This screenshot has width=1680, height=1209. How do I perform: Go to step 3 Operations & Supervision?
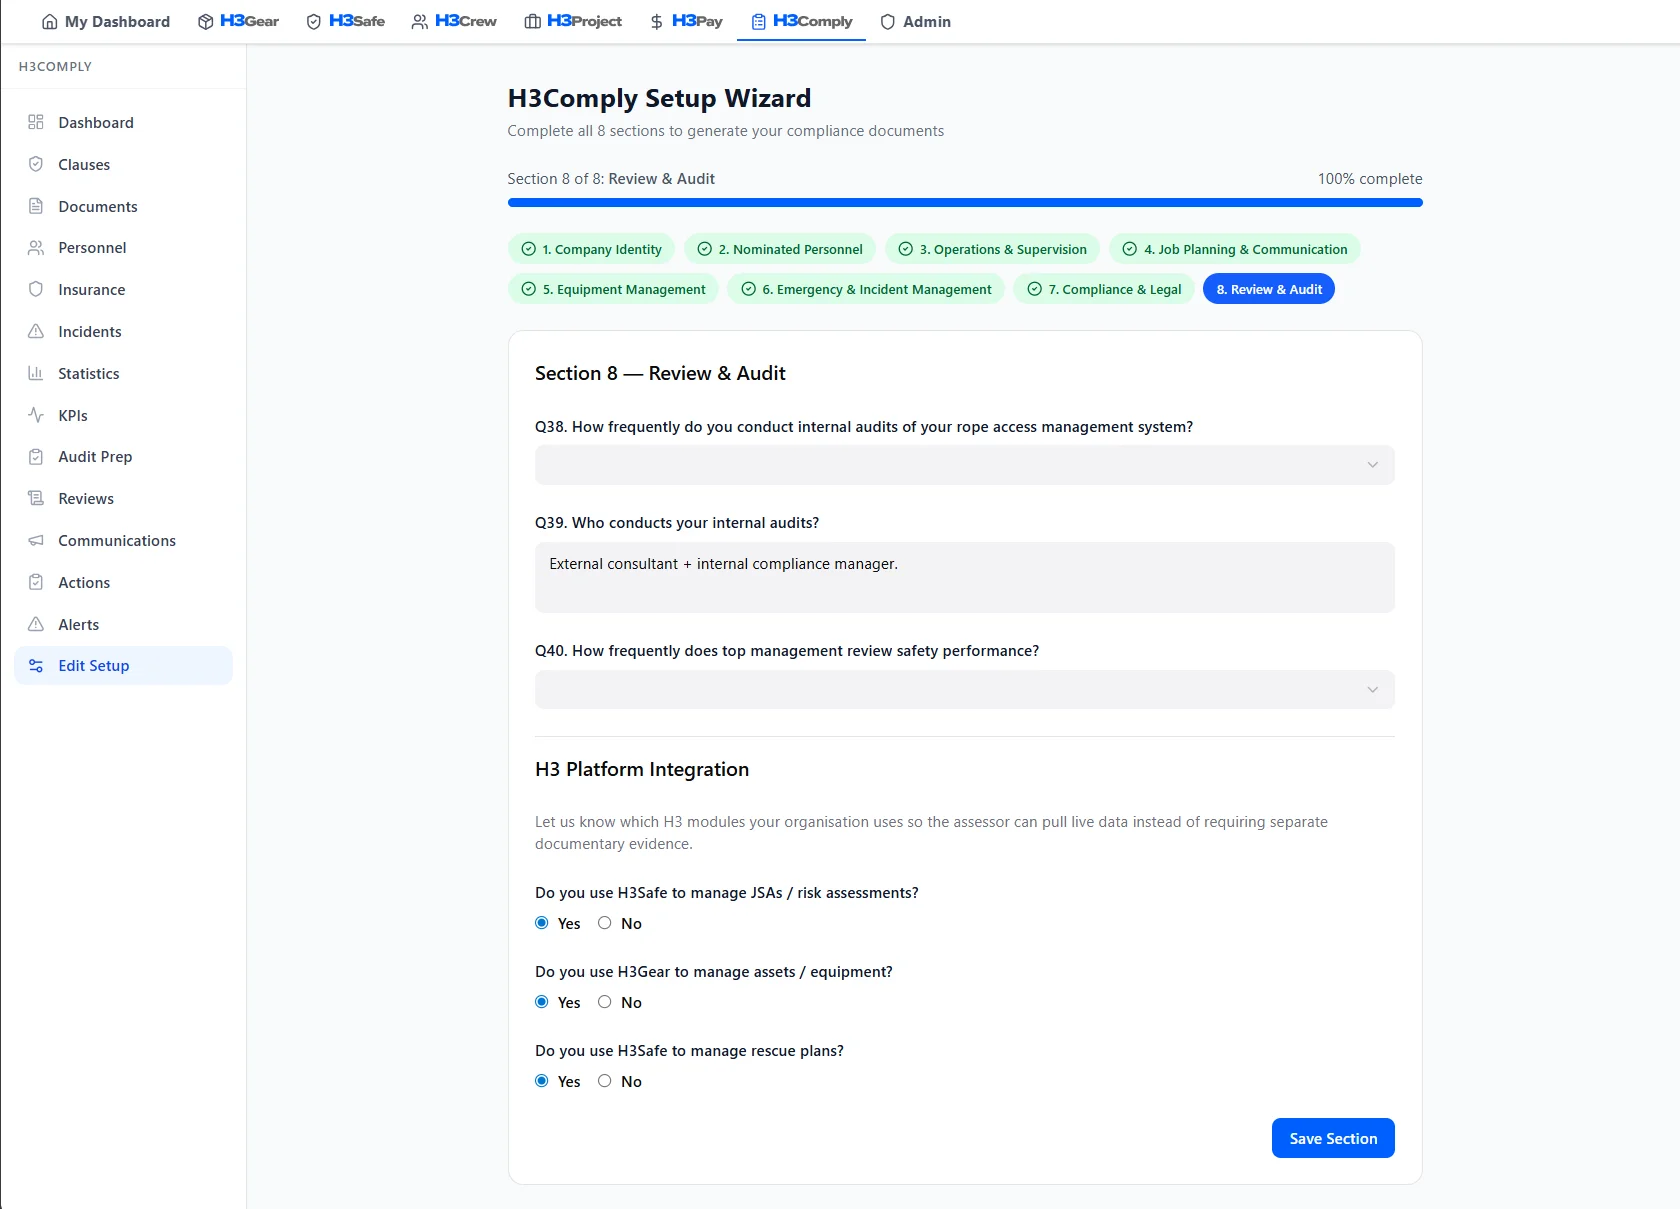click(x=992, y=249)
